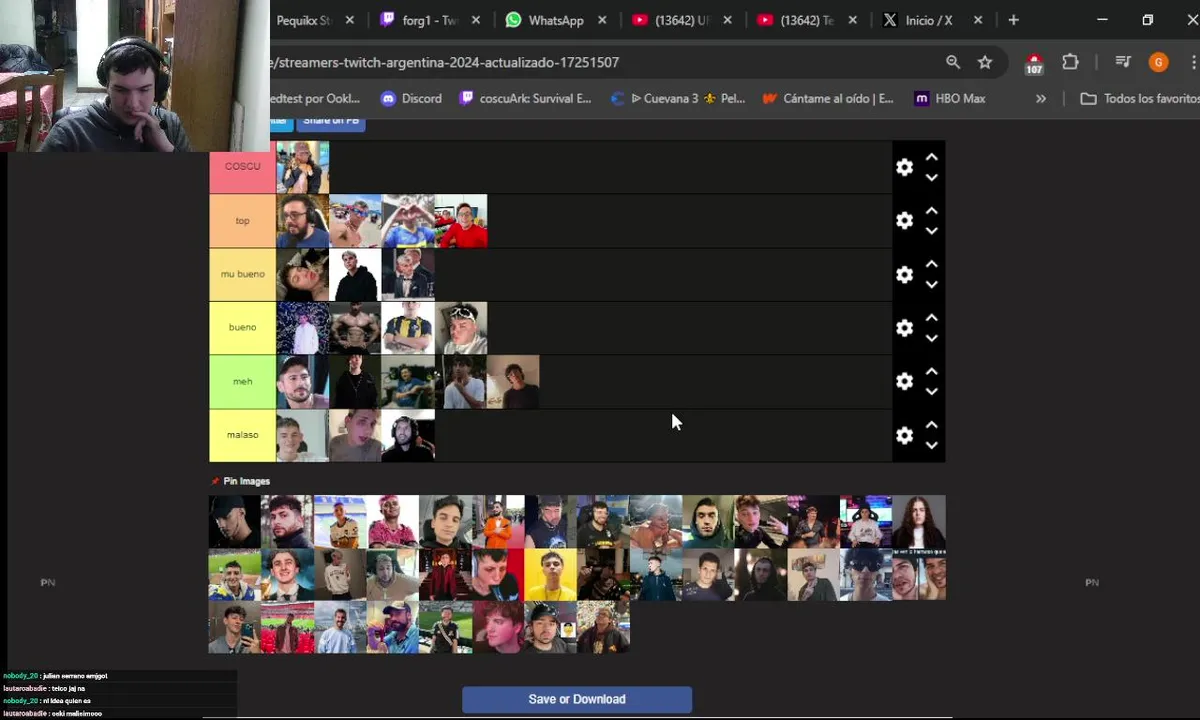
Task: Open settings gear for the meh tier row
Action: click(904, 382)
